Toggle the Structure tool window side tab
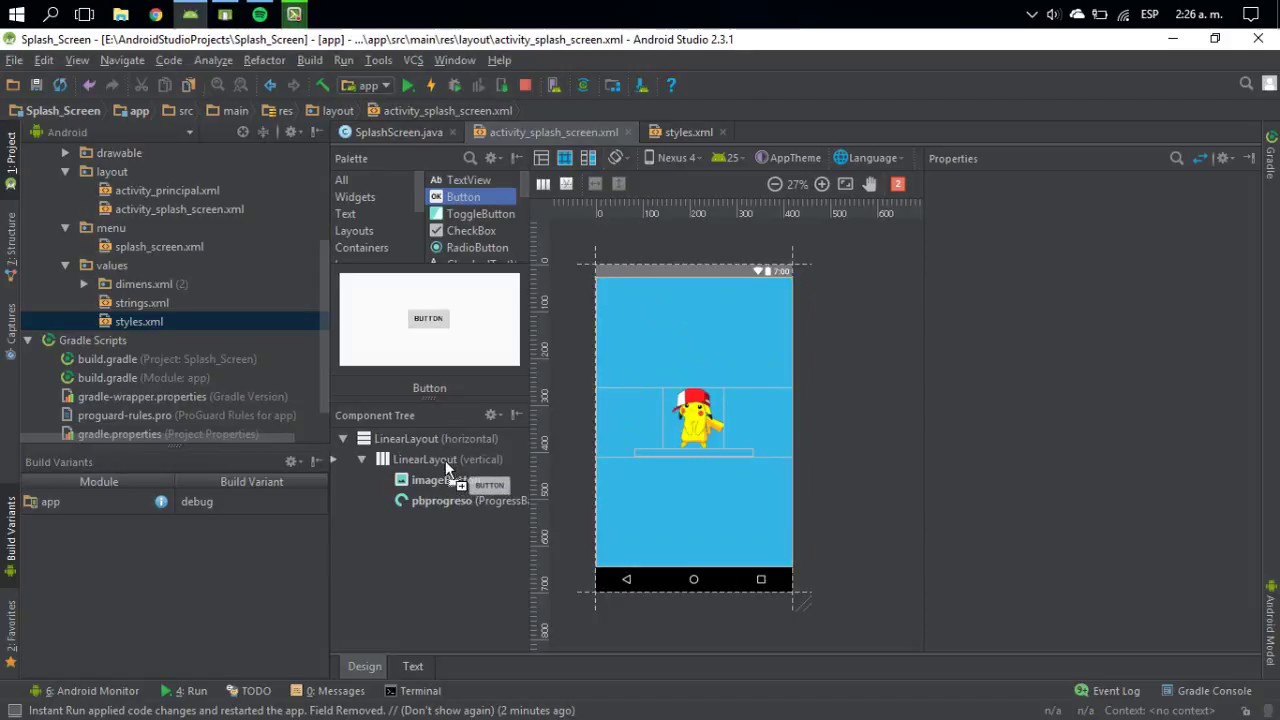Viewport: 1280px width, 720px height. pos(11,248)
